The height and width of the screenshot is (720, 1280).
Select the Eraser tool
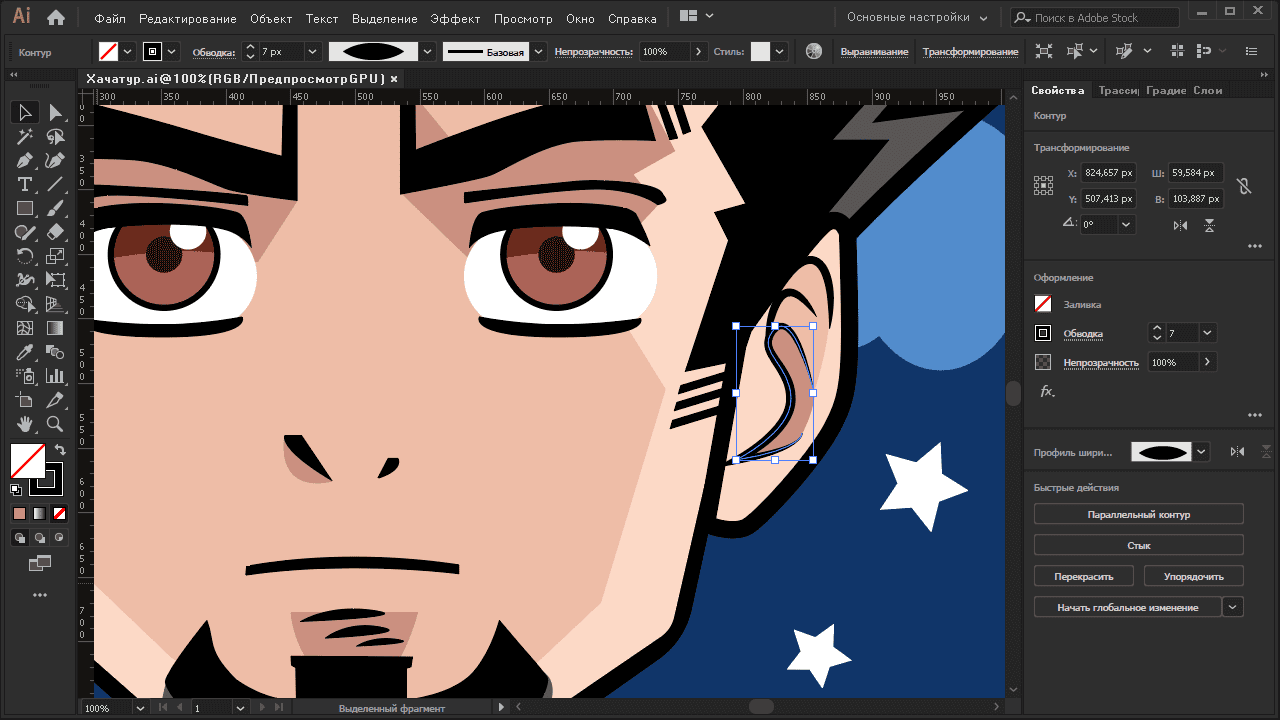coord(55,233)
